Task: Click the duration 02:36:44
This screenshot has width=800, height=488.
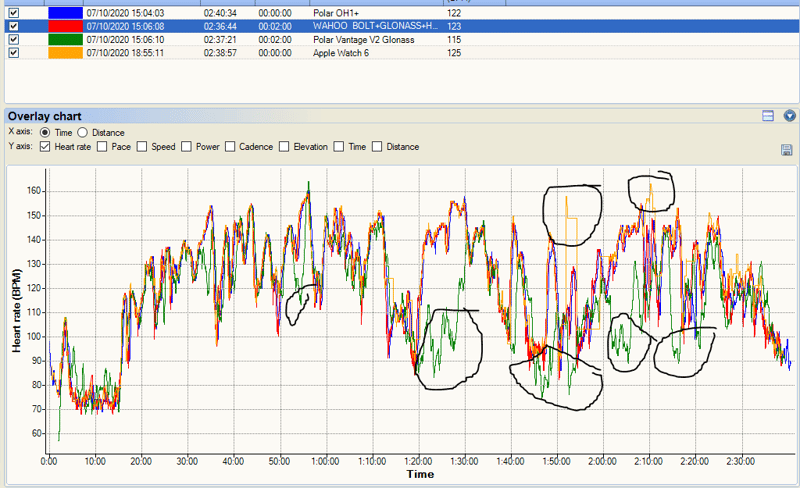Action: pos(220,27)
